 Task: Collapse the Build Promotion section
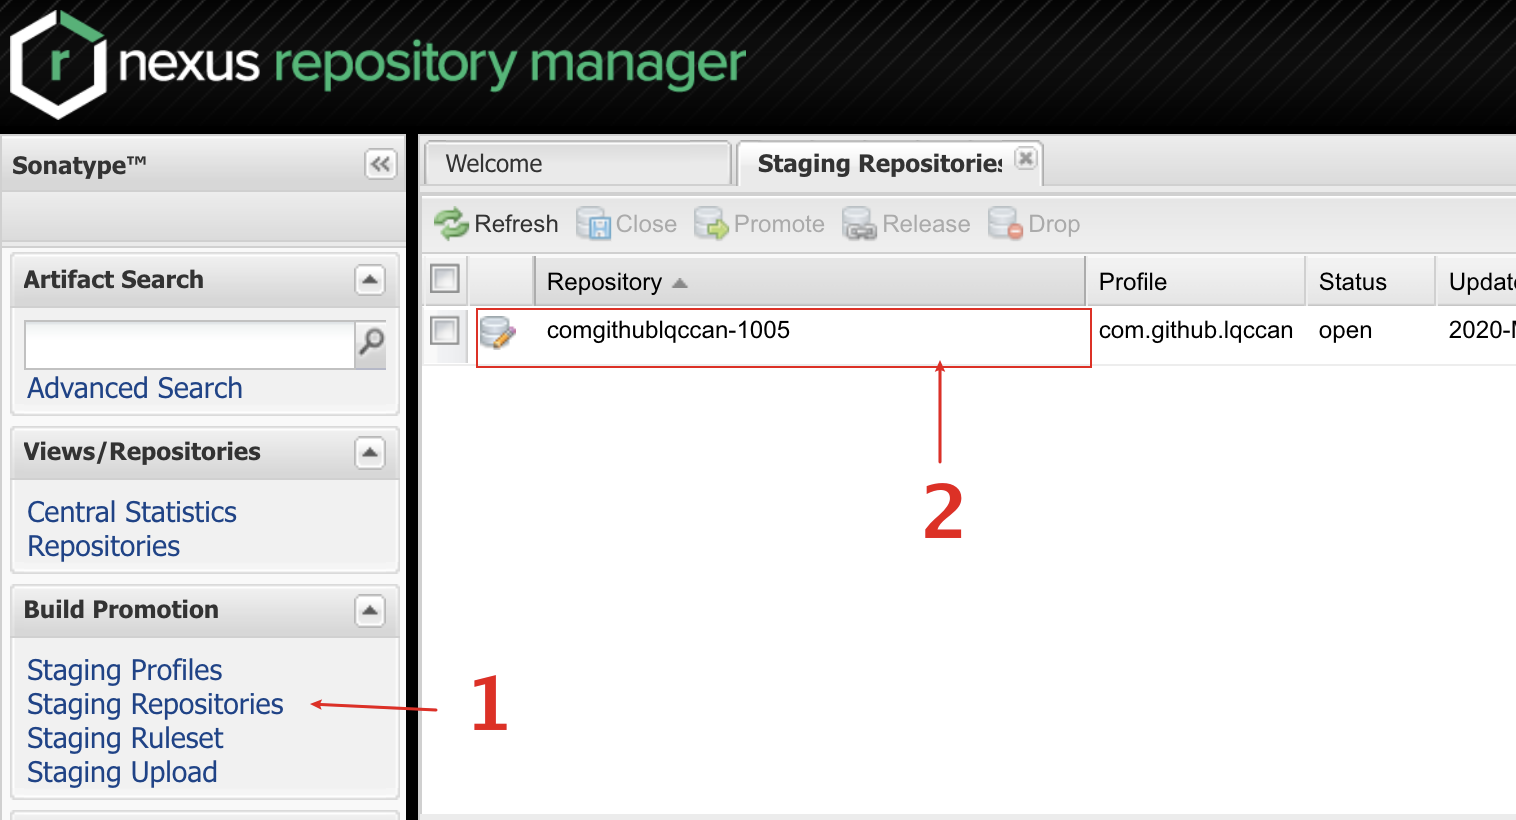(x=370, y=610)
